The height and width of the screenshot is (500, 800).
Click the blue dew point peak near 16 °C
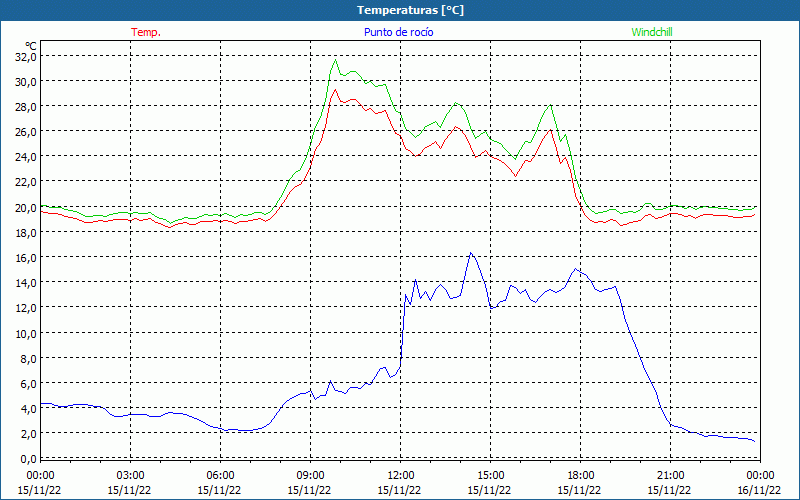click(470, 253)
